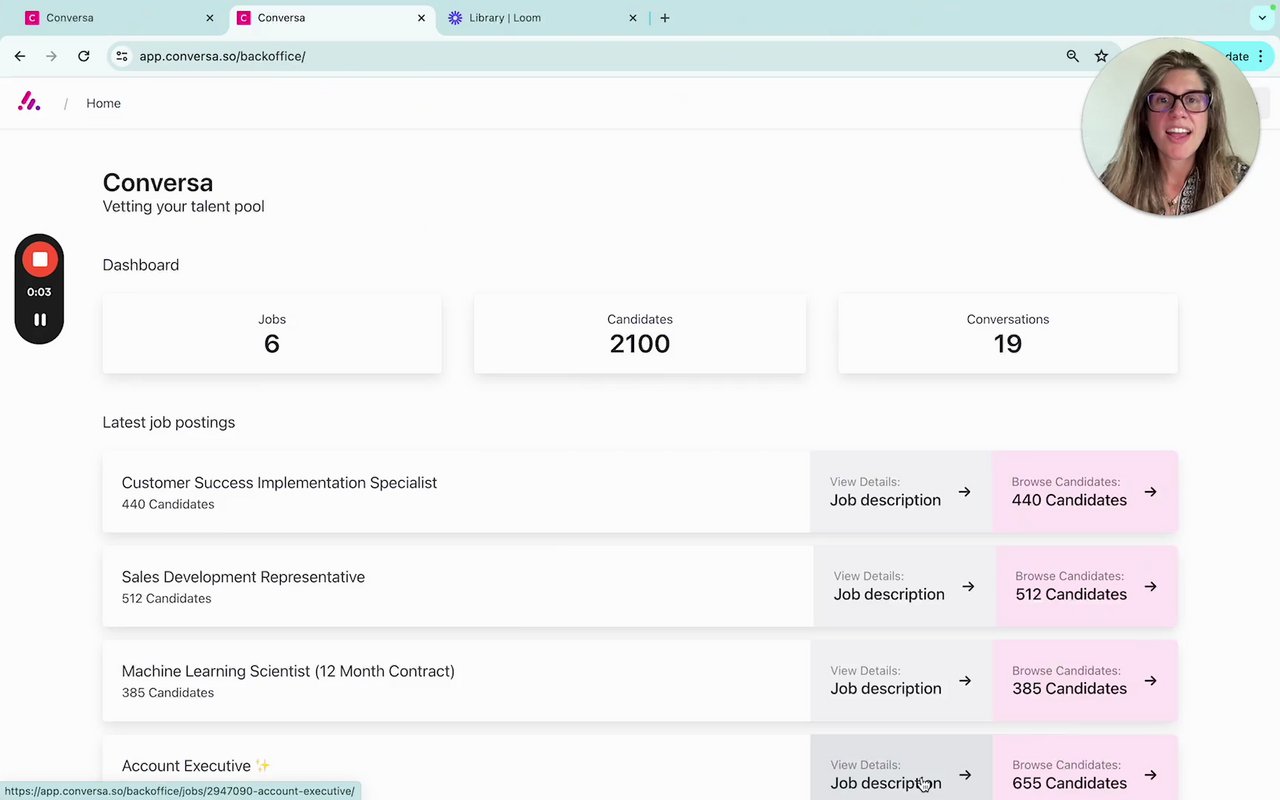1280x800 pixels.
Task: Open the Conversations 19 dashboard card
Action: tap(1008, 334)
